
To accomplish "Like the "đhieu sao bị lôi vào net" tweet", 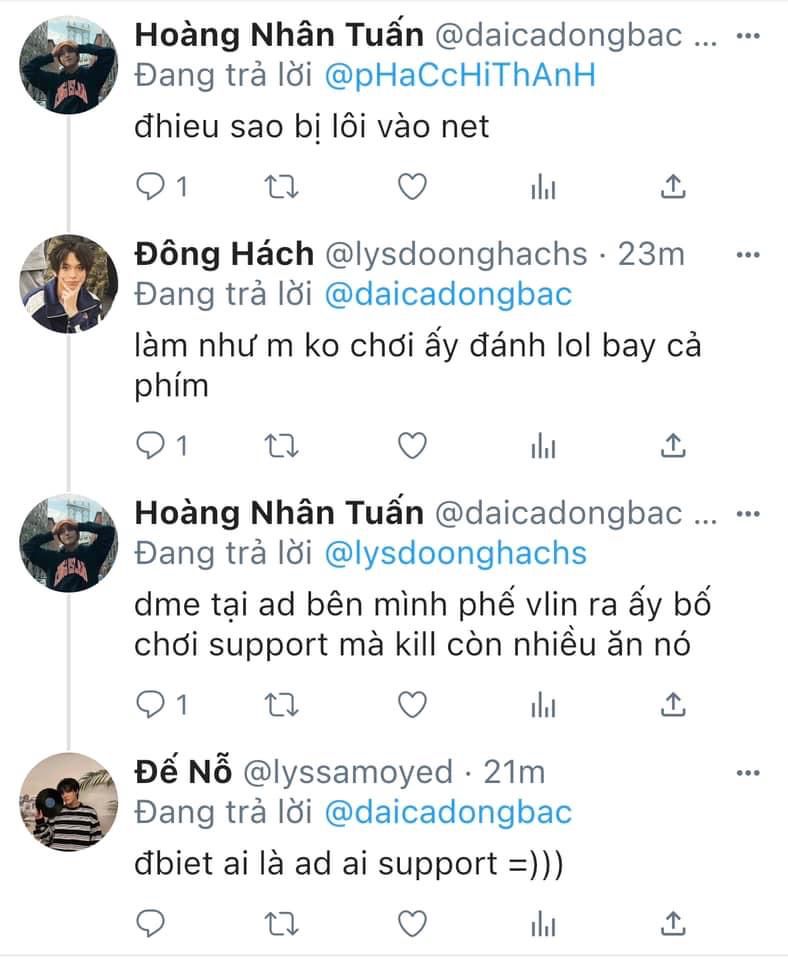I will pyautogui.click(x=412, y=186).
